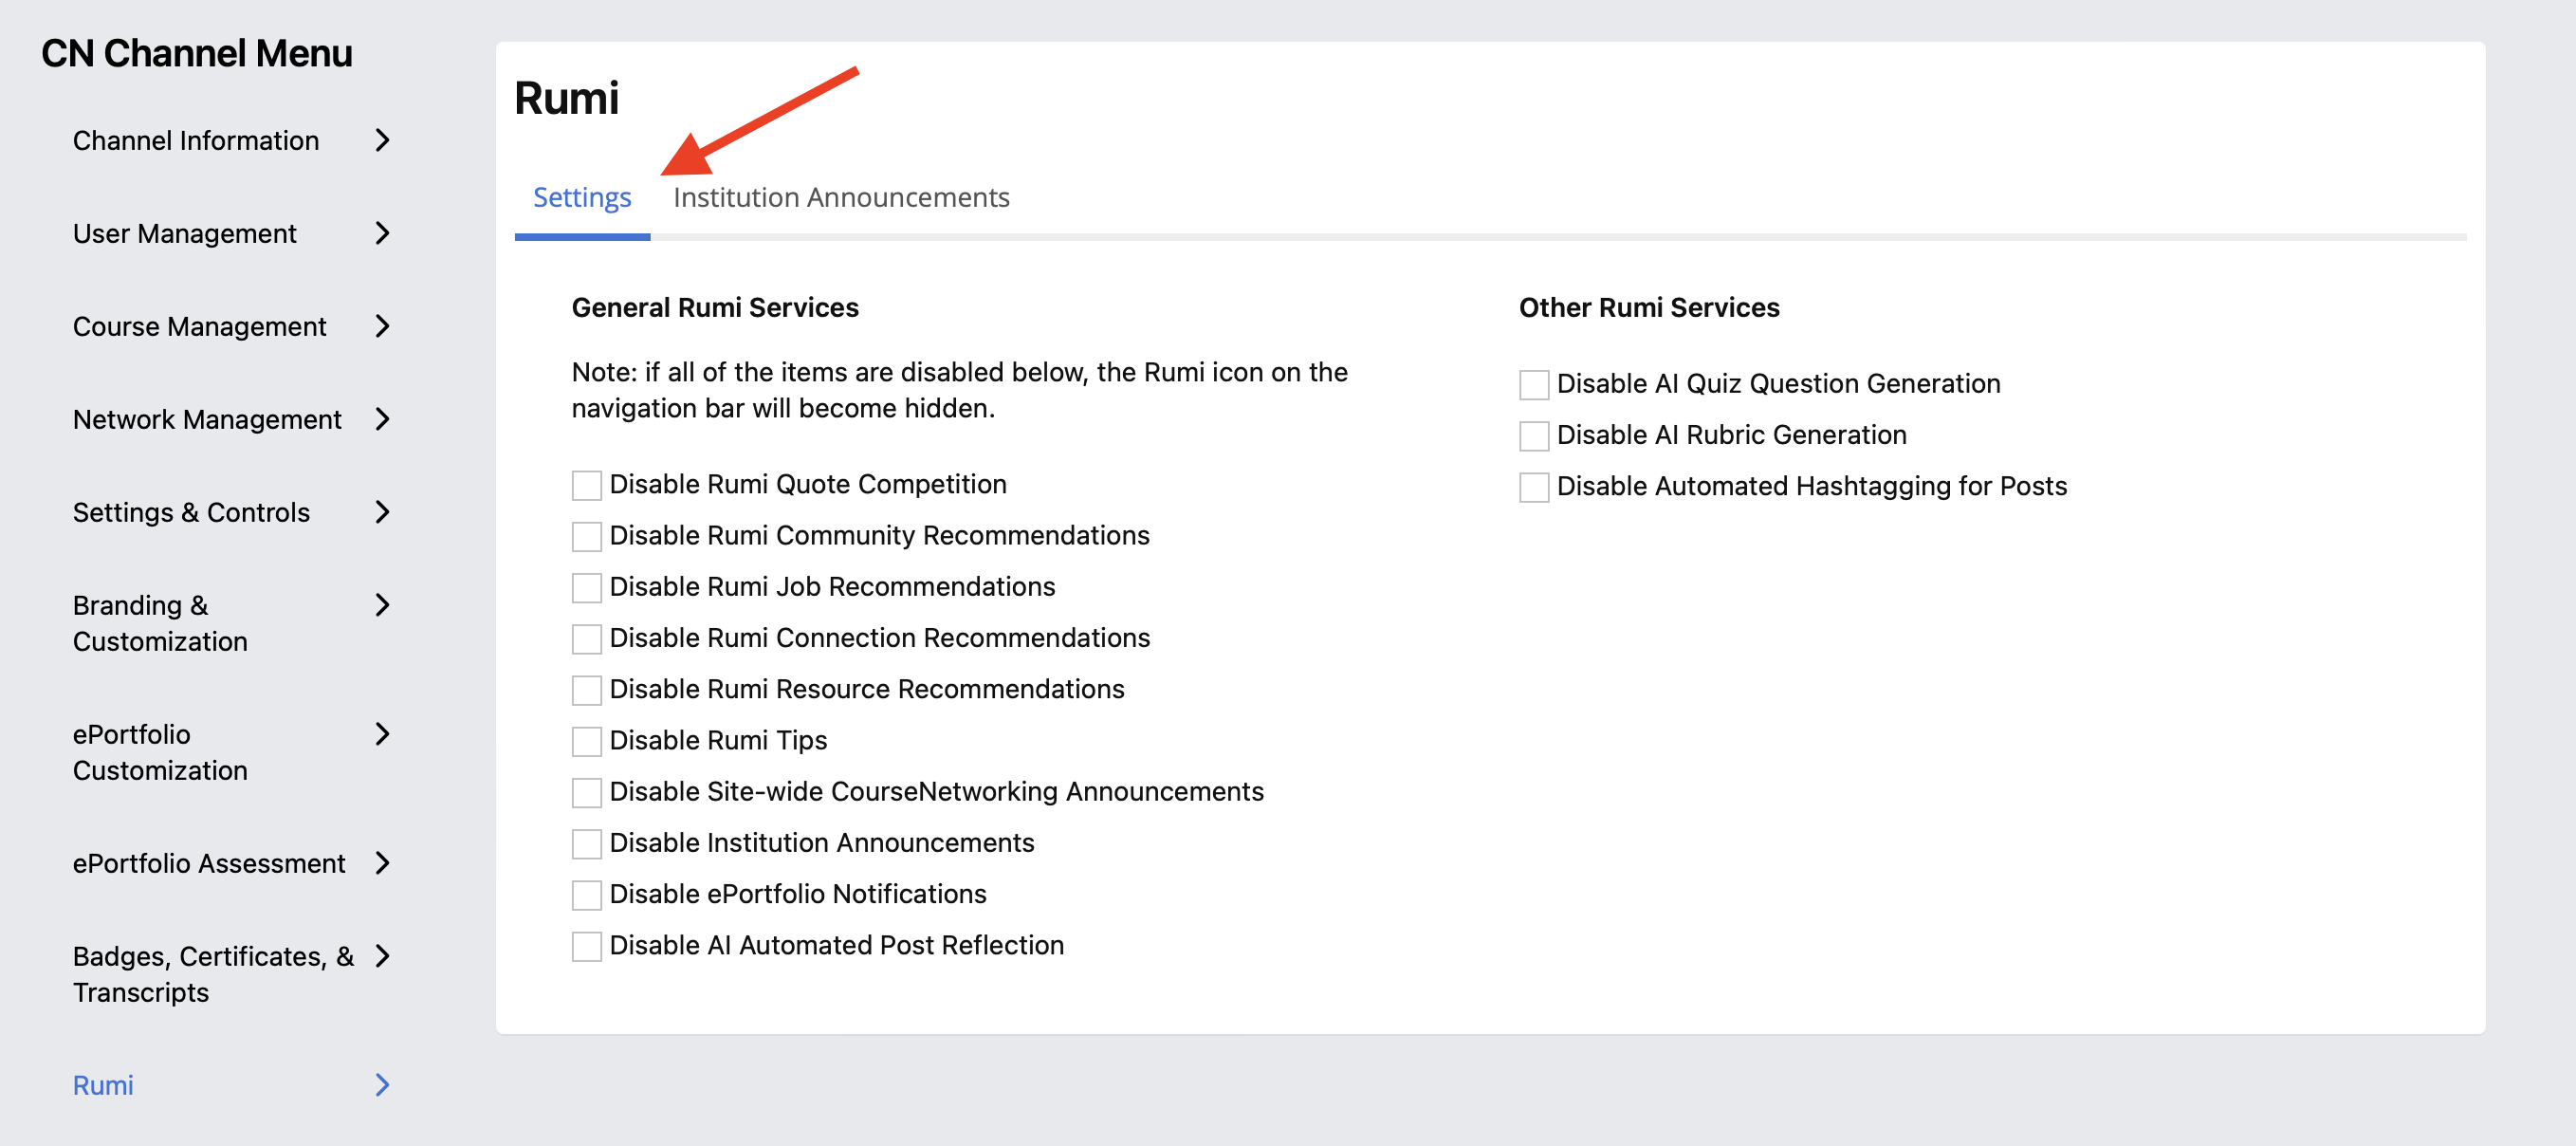The width and height of the screenshot is (2576, 1146).
Task: Click the note about hidden Rumi icon
Action: [x=959, y=390]
